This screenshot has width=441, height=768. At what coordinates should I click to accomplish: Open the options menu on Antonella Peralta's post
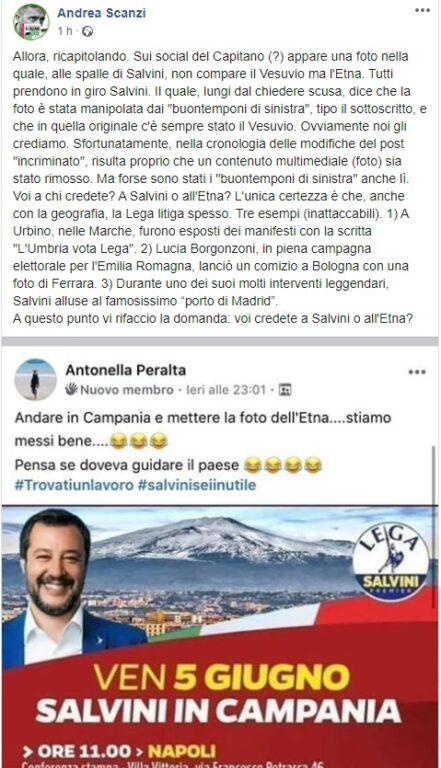click(417, 372)
